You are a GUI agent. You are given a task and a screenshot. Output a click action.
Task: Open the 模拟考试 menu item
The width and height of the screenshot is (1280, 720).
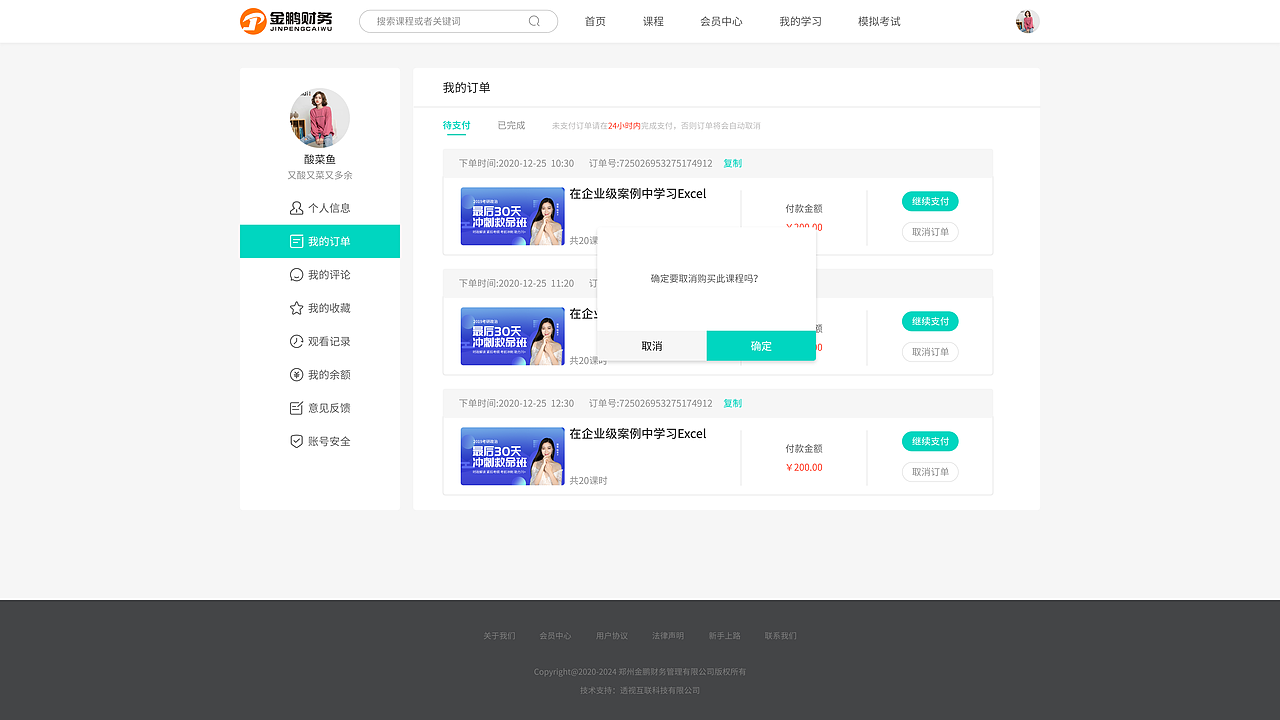(x=878, y=21)
